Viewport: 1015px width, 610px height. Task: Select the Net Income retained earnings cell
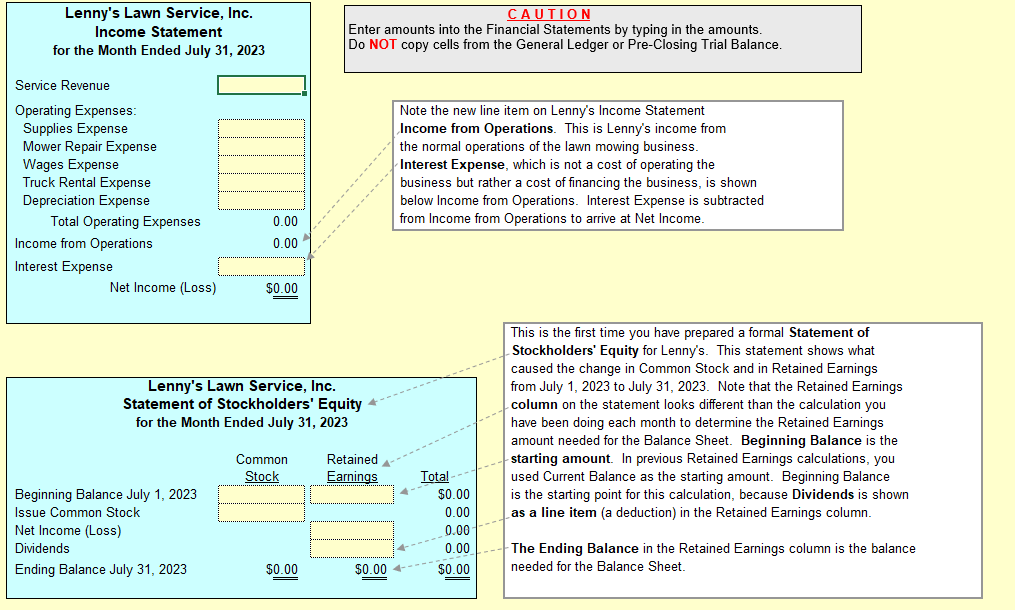coord(352,530)
